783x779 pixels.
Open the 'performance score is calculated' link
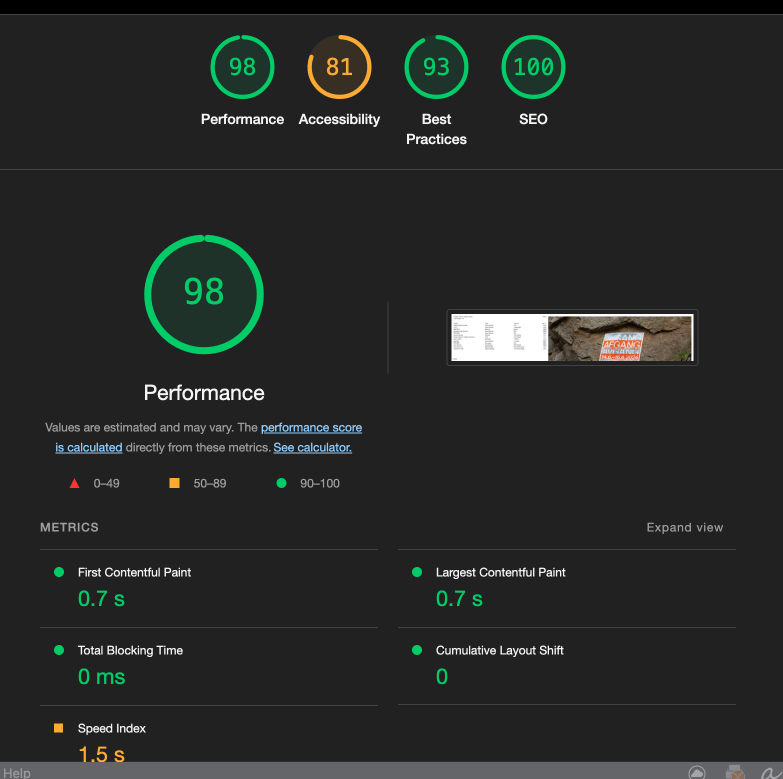click(x=311, y=428)
